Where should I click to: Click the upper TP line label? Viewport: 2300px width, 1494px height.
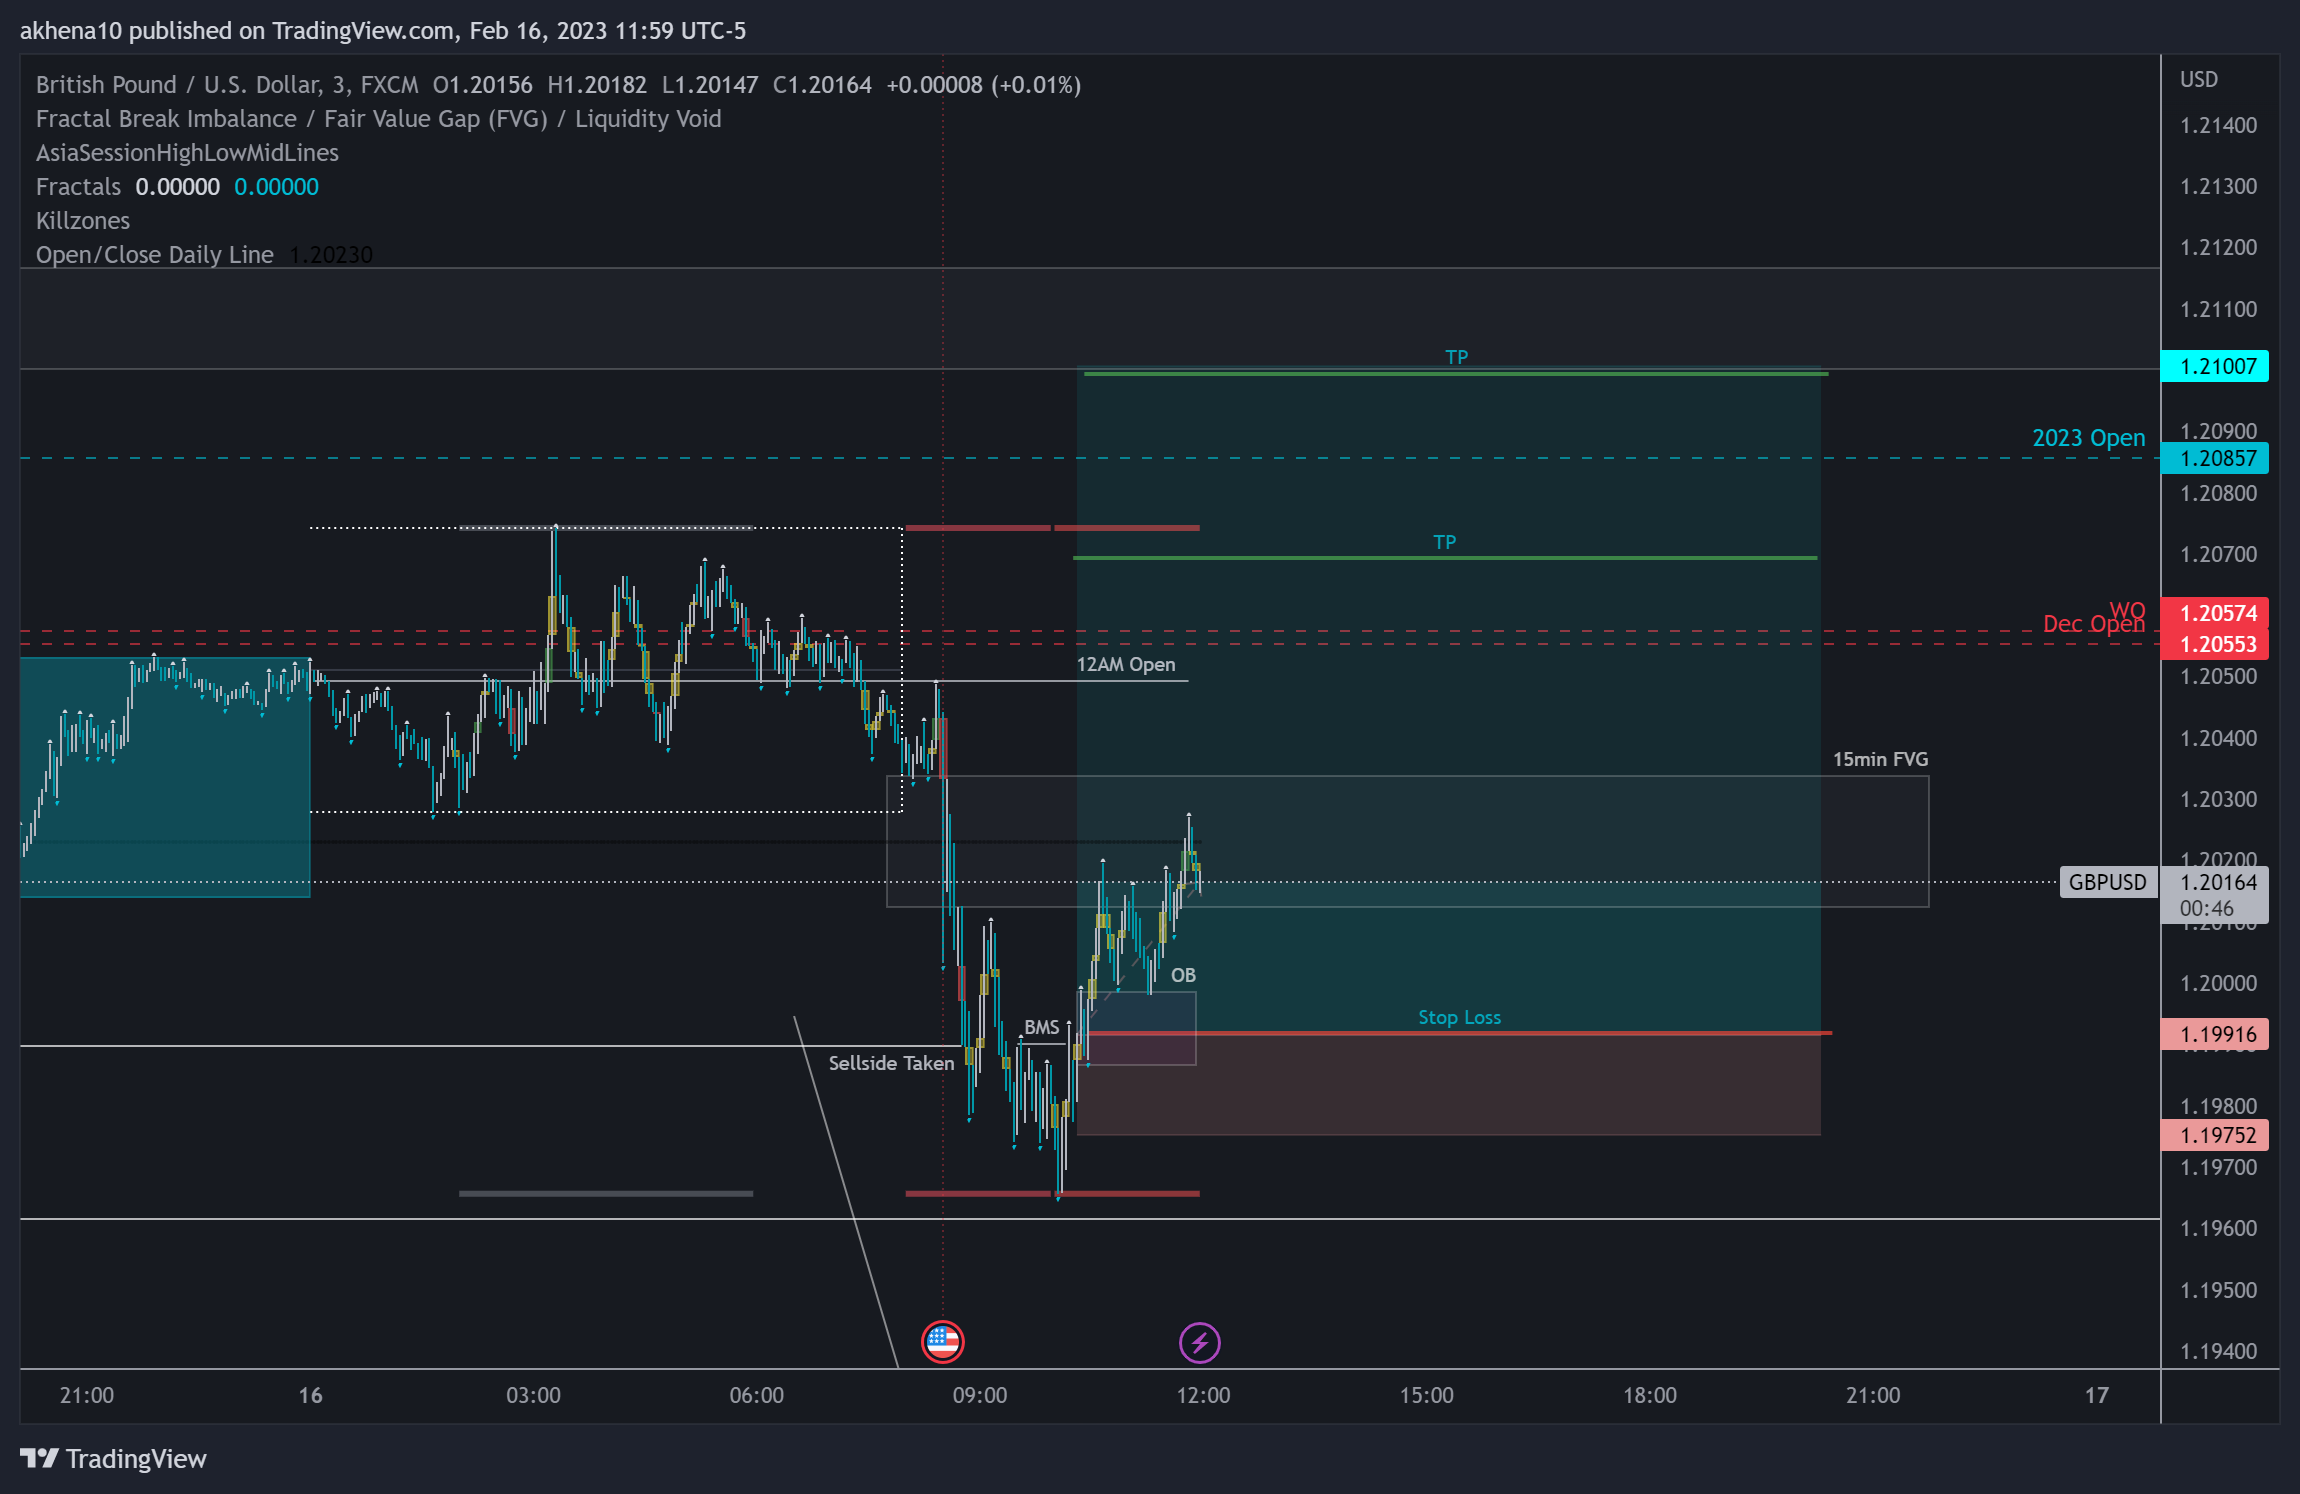coord(1456,357)
